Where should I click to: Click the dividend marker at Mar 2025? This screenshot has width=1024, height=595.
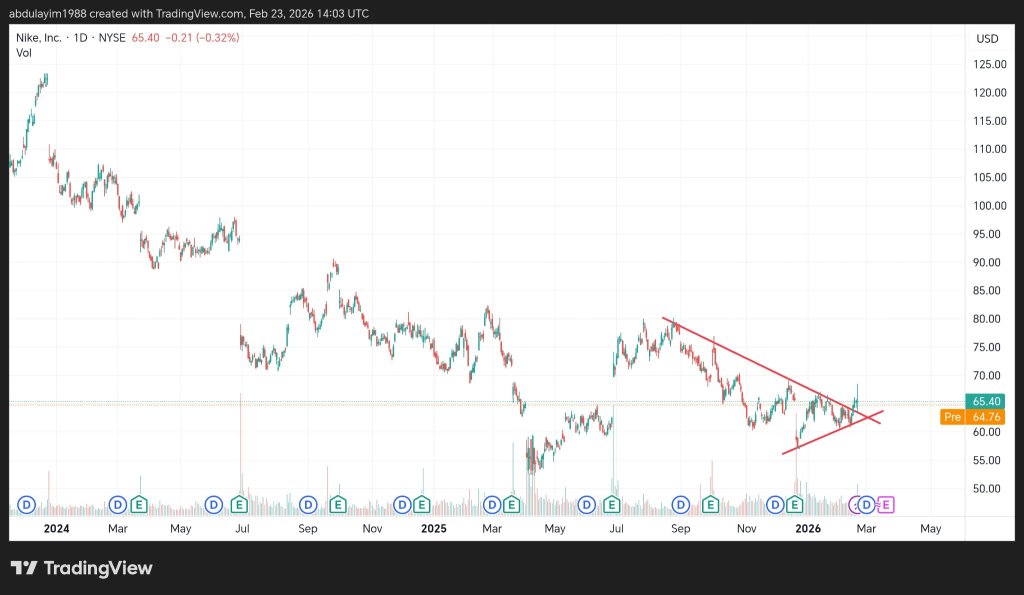tap(492, 505)
